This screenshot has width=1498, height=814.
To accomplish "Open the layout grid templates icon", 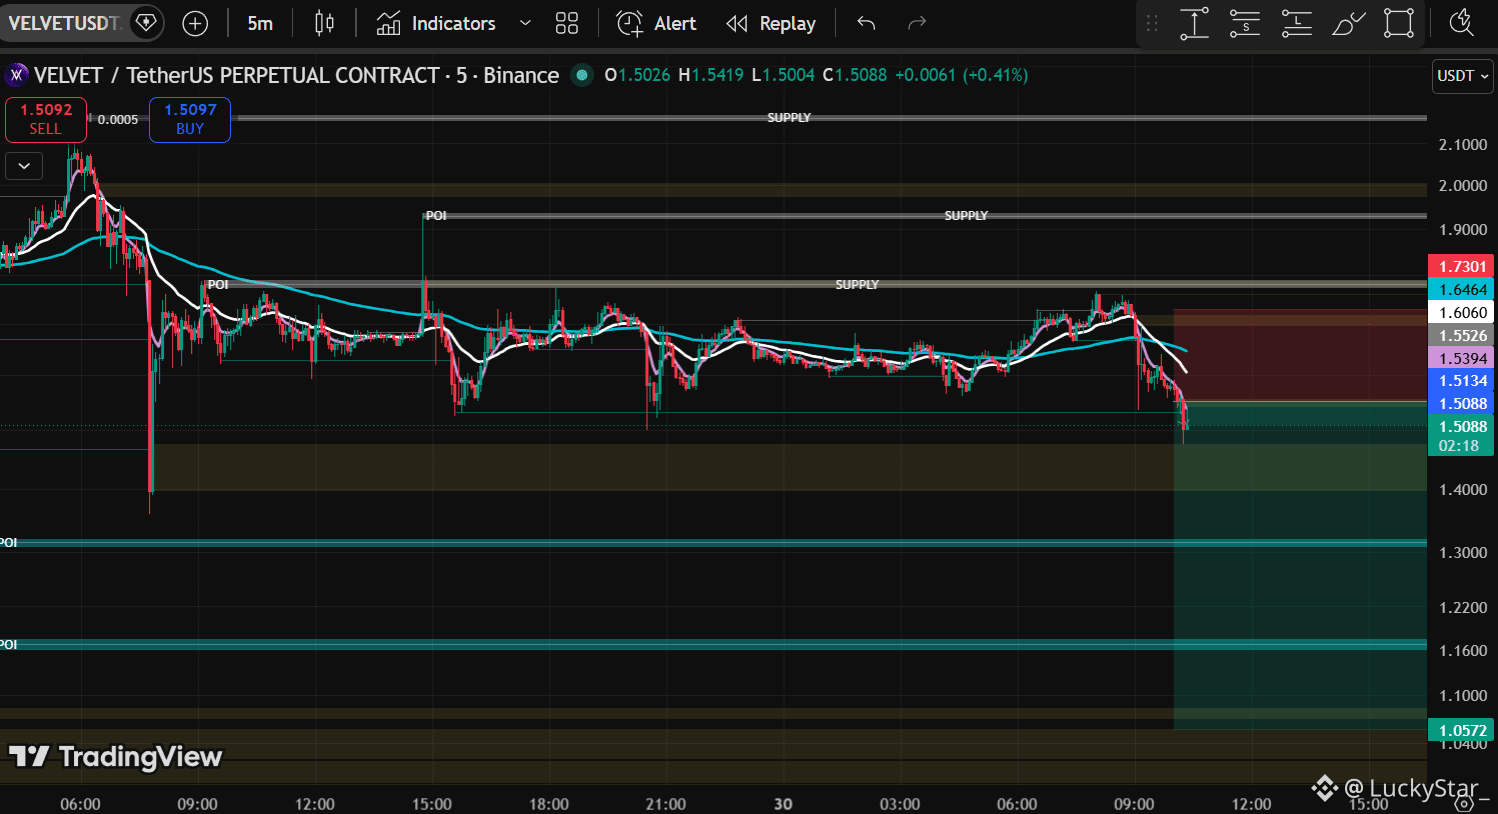I will click(x=567, y=23).
